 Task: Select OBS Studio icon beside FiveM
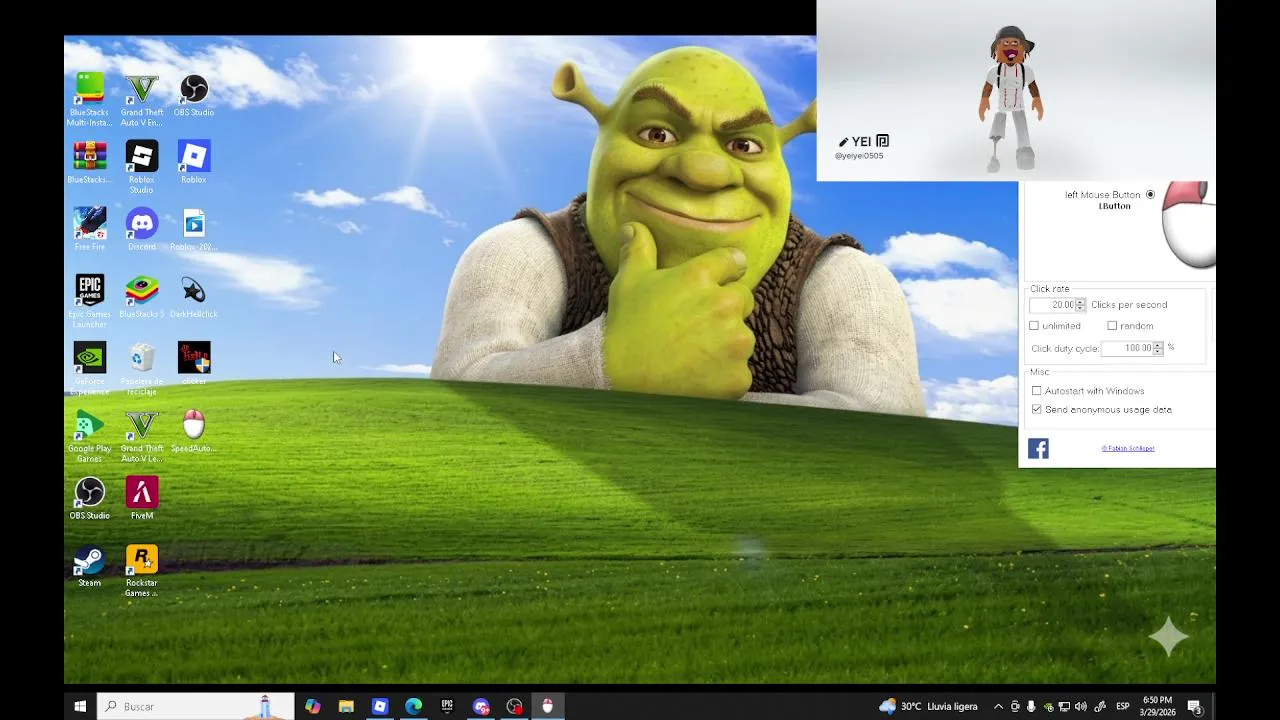[89, 498]
